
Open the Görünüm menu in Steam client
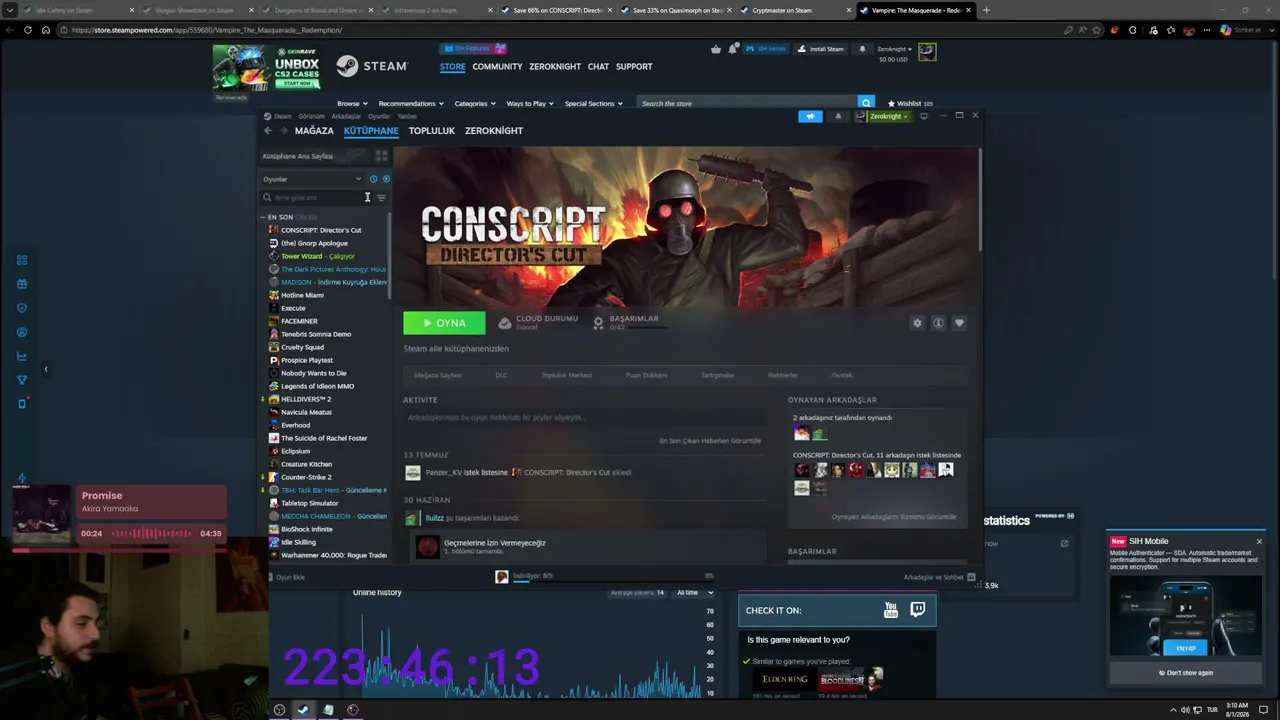pyautogui.click(x=311, y=116)
